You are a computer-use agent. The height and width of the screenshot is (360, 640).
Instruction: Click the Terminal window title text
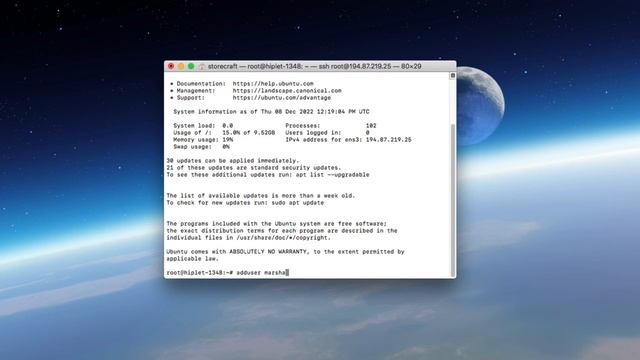click(314, 66)
